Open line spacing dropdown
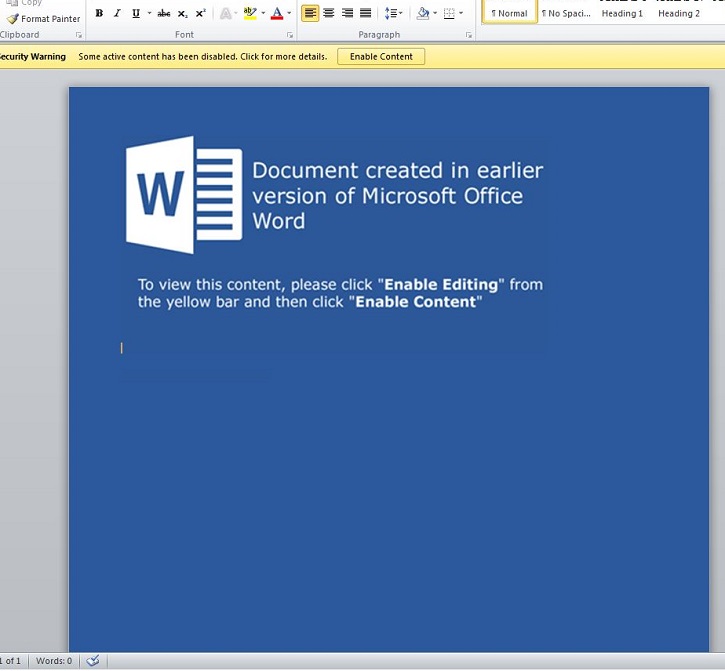 [394, 13]
